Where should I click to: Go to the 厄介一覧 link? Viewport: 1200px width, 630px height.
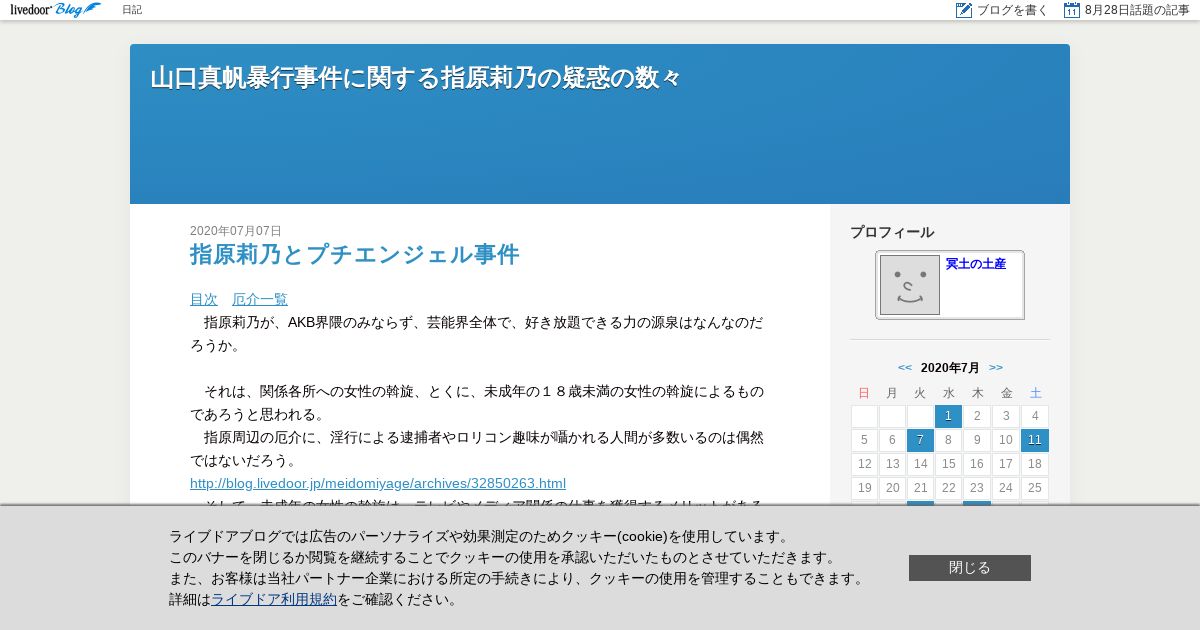pyautogui.click(x=260, y=299)
